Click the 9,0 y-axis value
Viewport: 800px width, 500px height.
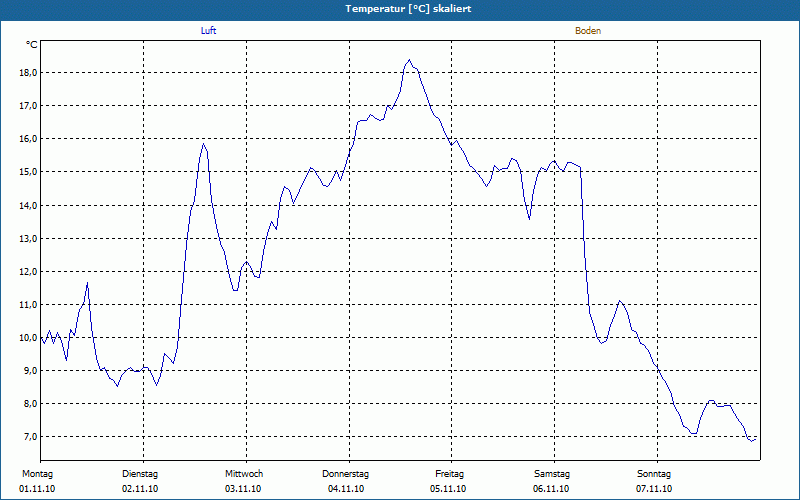[x=31, y=370]
